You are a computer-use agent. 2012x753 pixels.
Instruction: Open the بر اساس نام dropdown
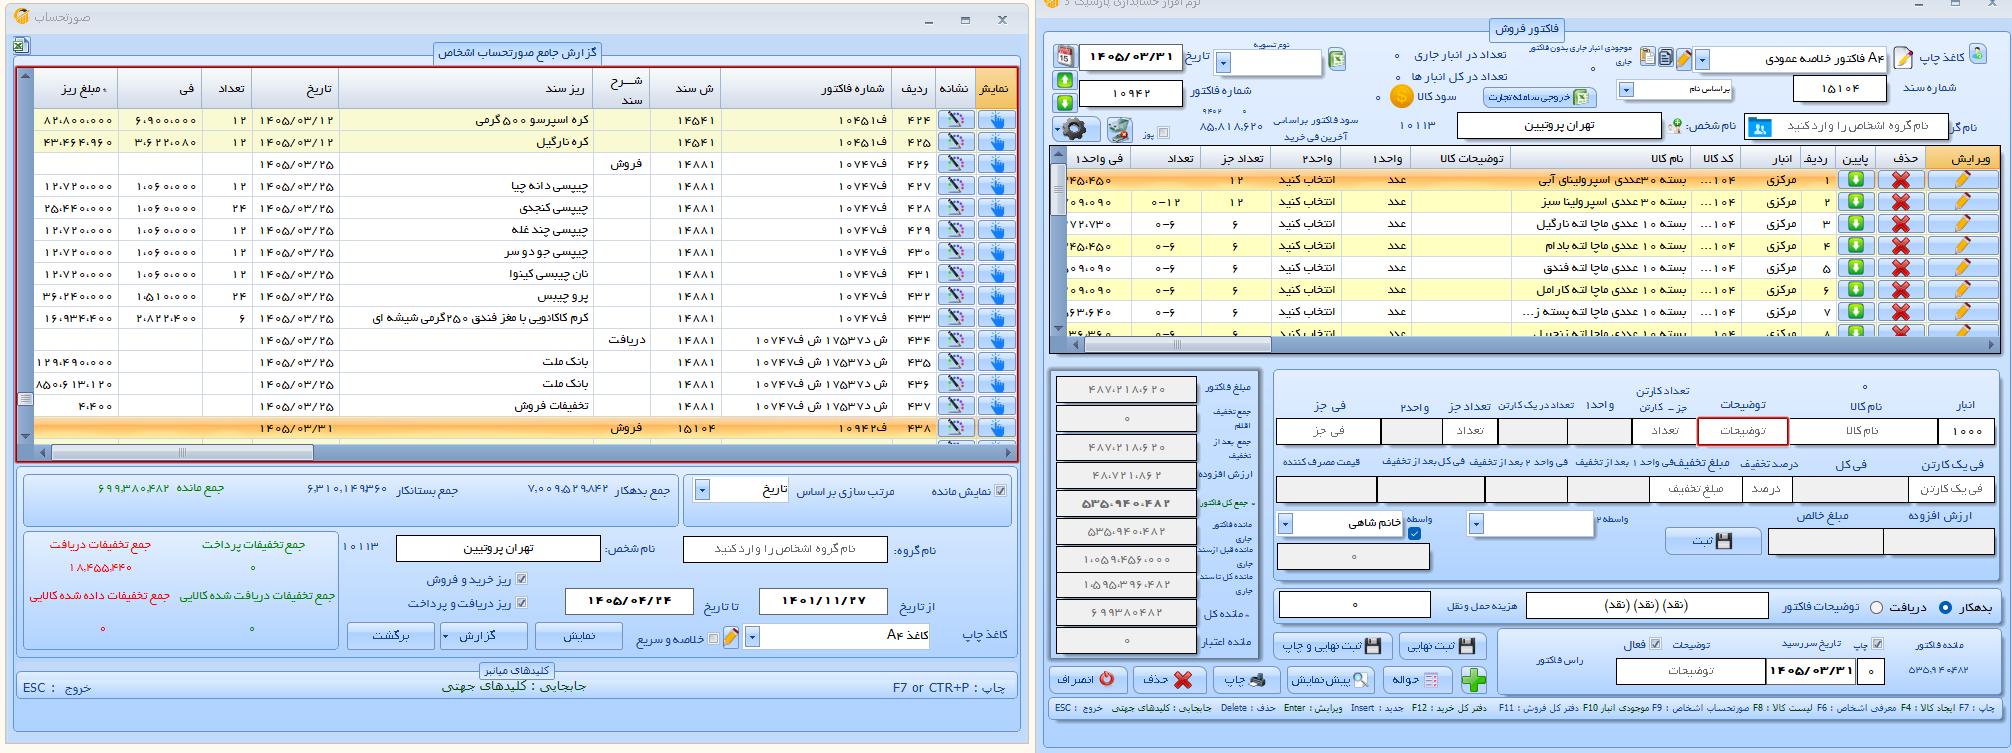(1626, 90)
